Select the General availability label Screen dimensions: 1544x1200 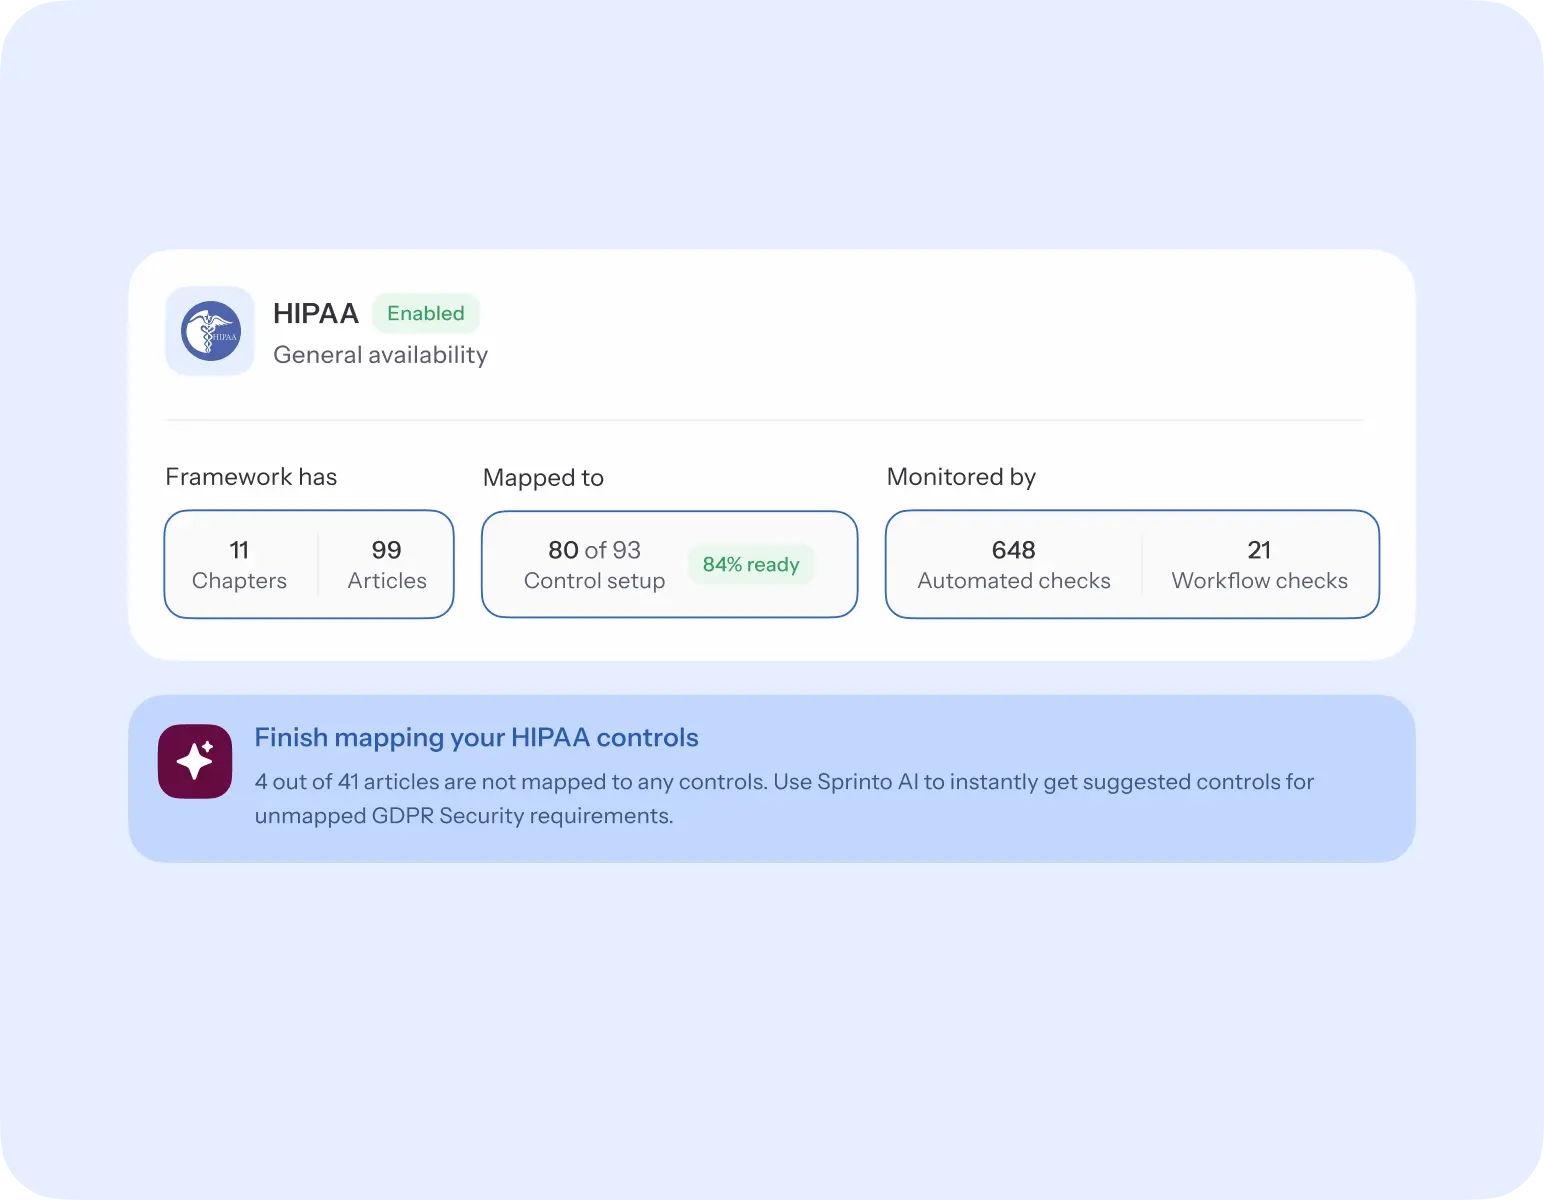380,355
